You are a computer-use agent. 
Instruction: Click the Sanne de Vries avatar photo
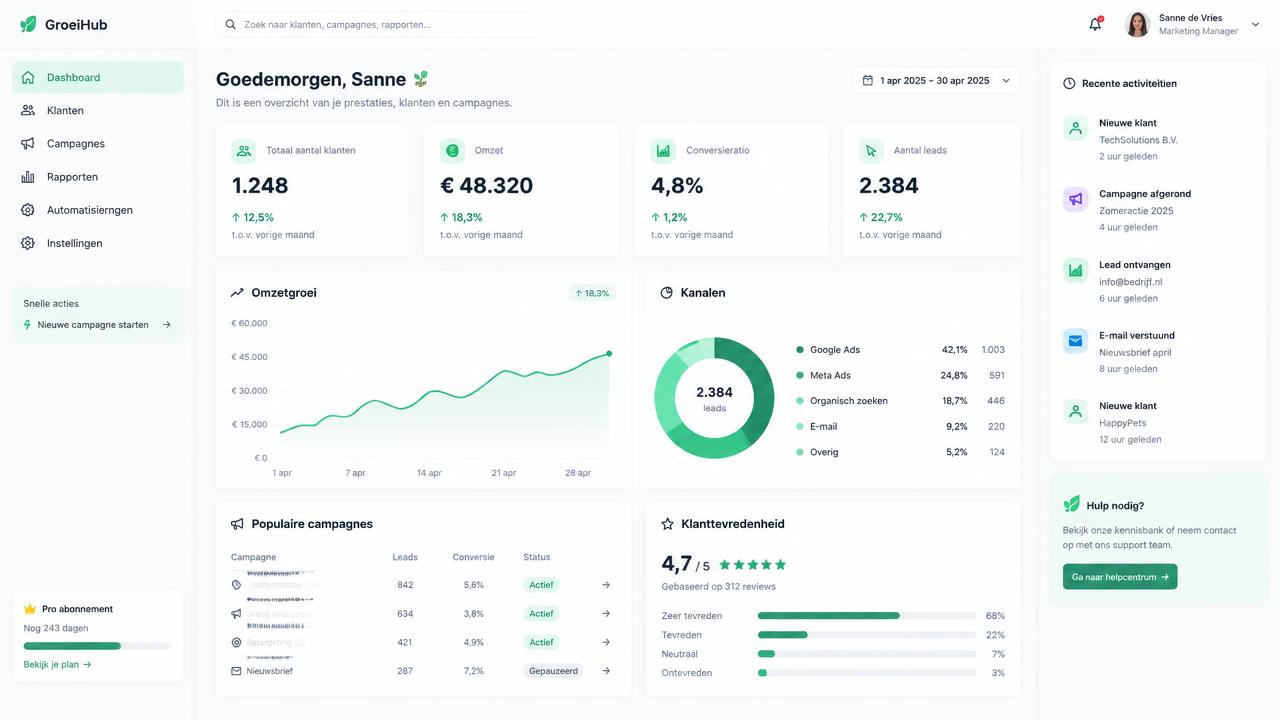[1137, 25]
